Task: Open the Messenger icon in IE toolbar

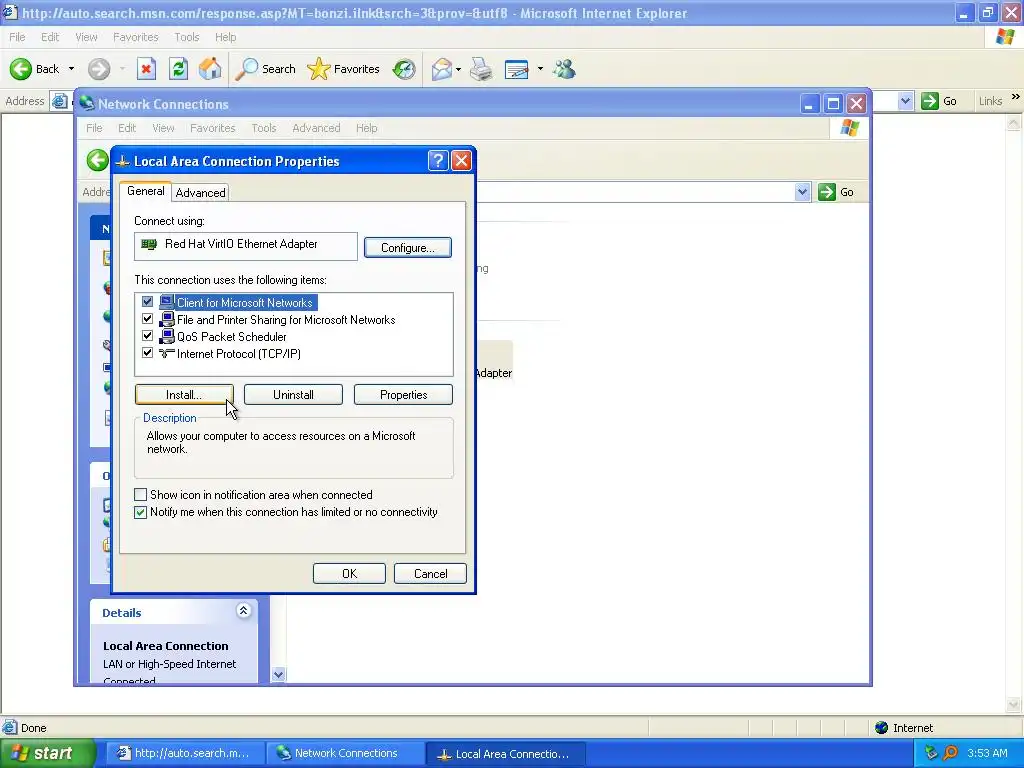Action: (564, 69)
